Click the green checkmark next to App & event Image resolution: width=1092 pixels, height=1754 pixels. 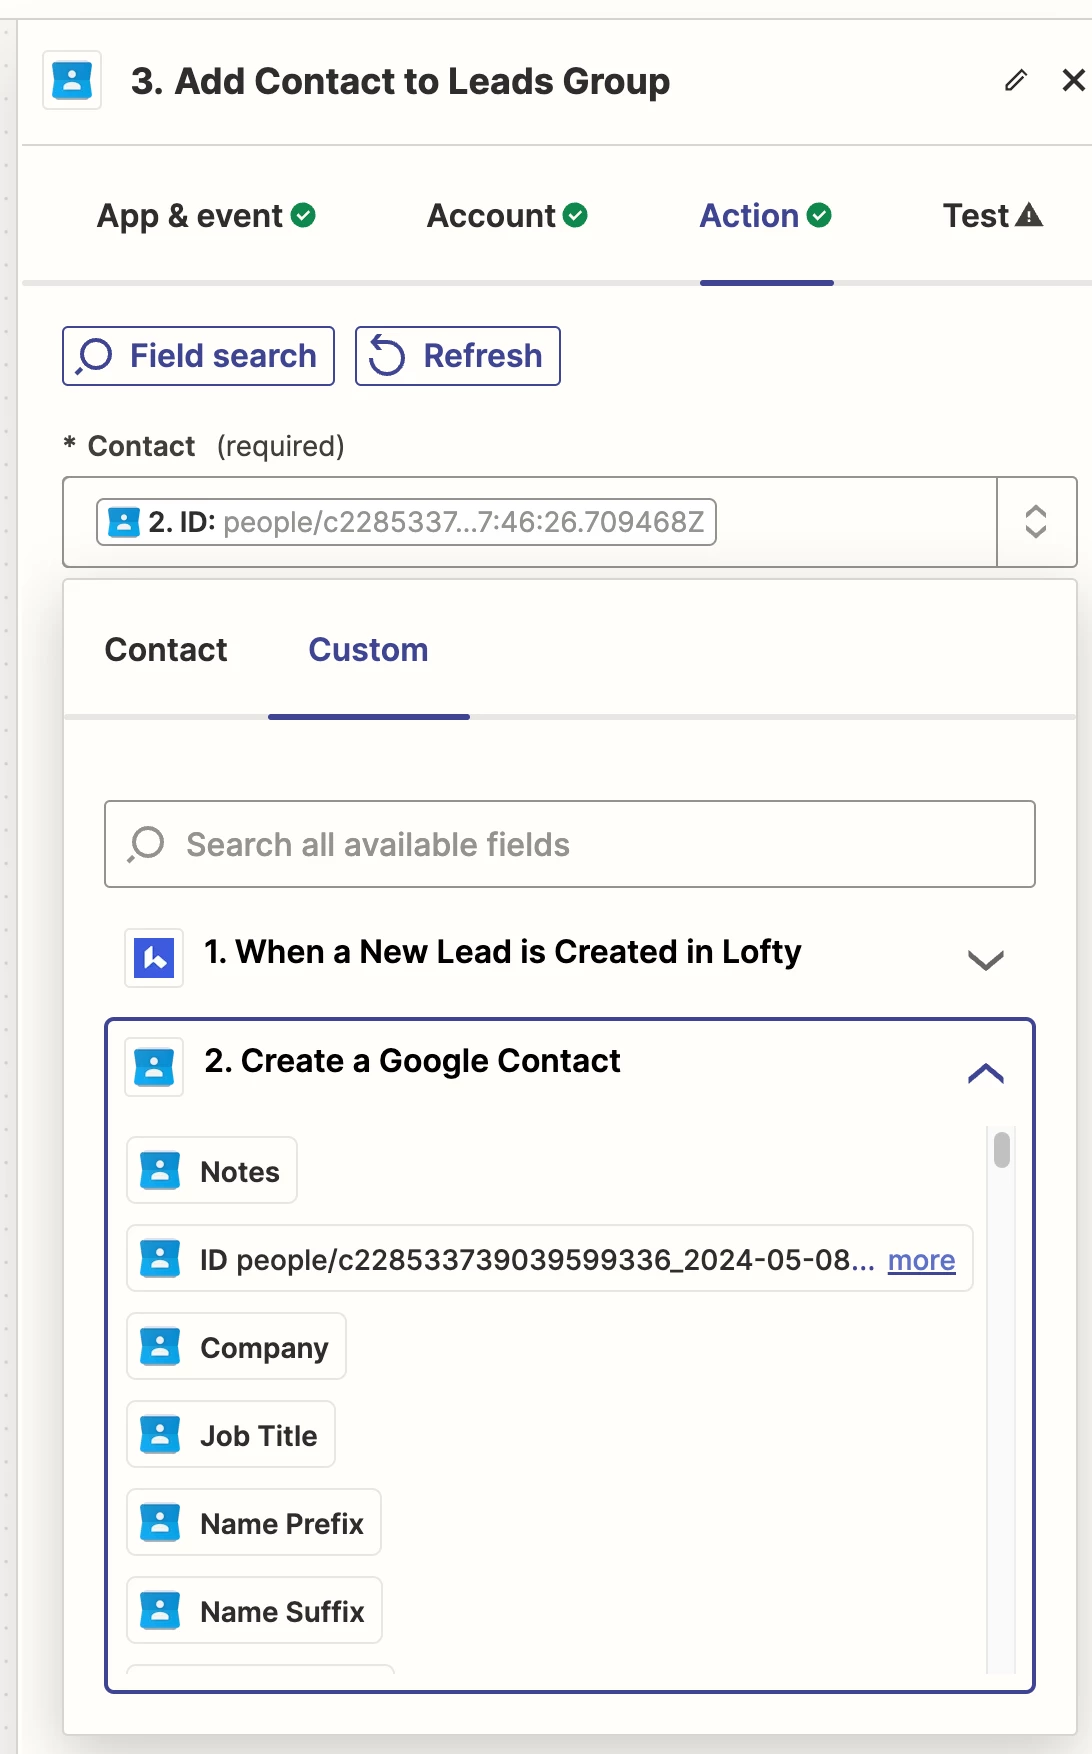(303, 215)
